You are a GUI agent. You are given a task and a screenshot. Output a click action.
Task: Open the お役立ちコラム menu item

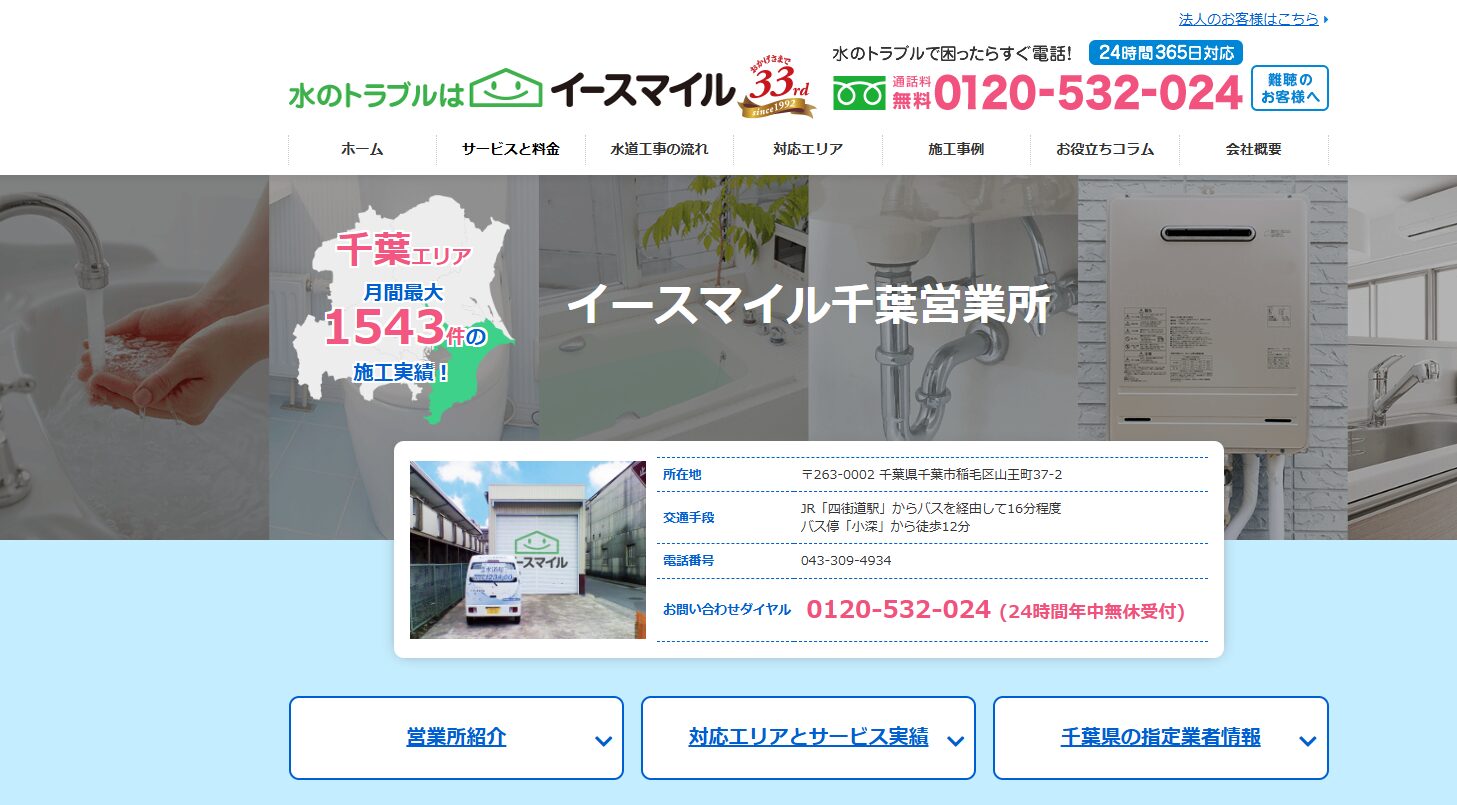[1104, 149]
